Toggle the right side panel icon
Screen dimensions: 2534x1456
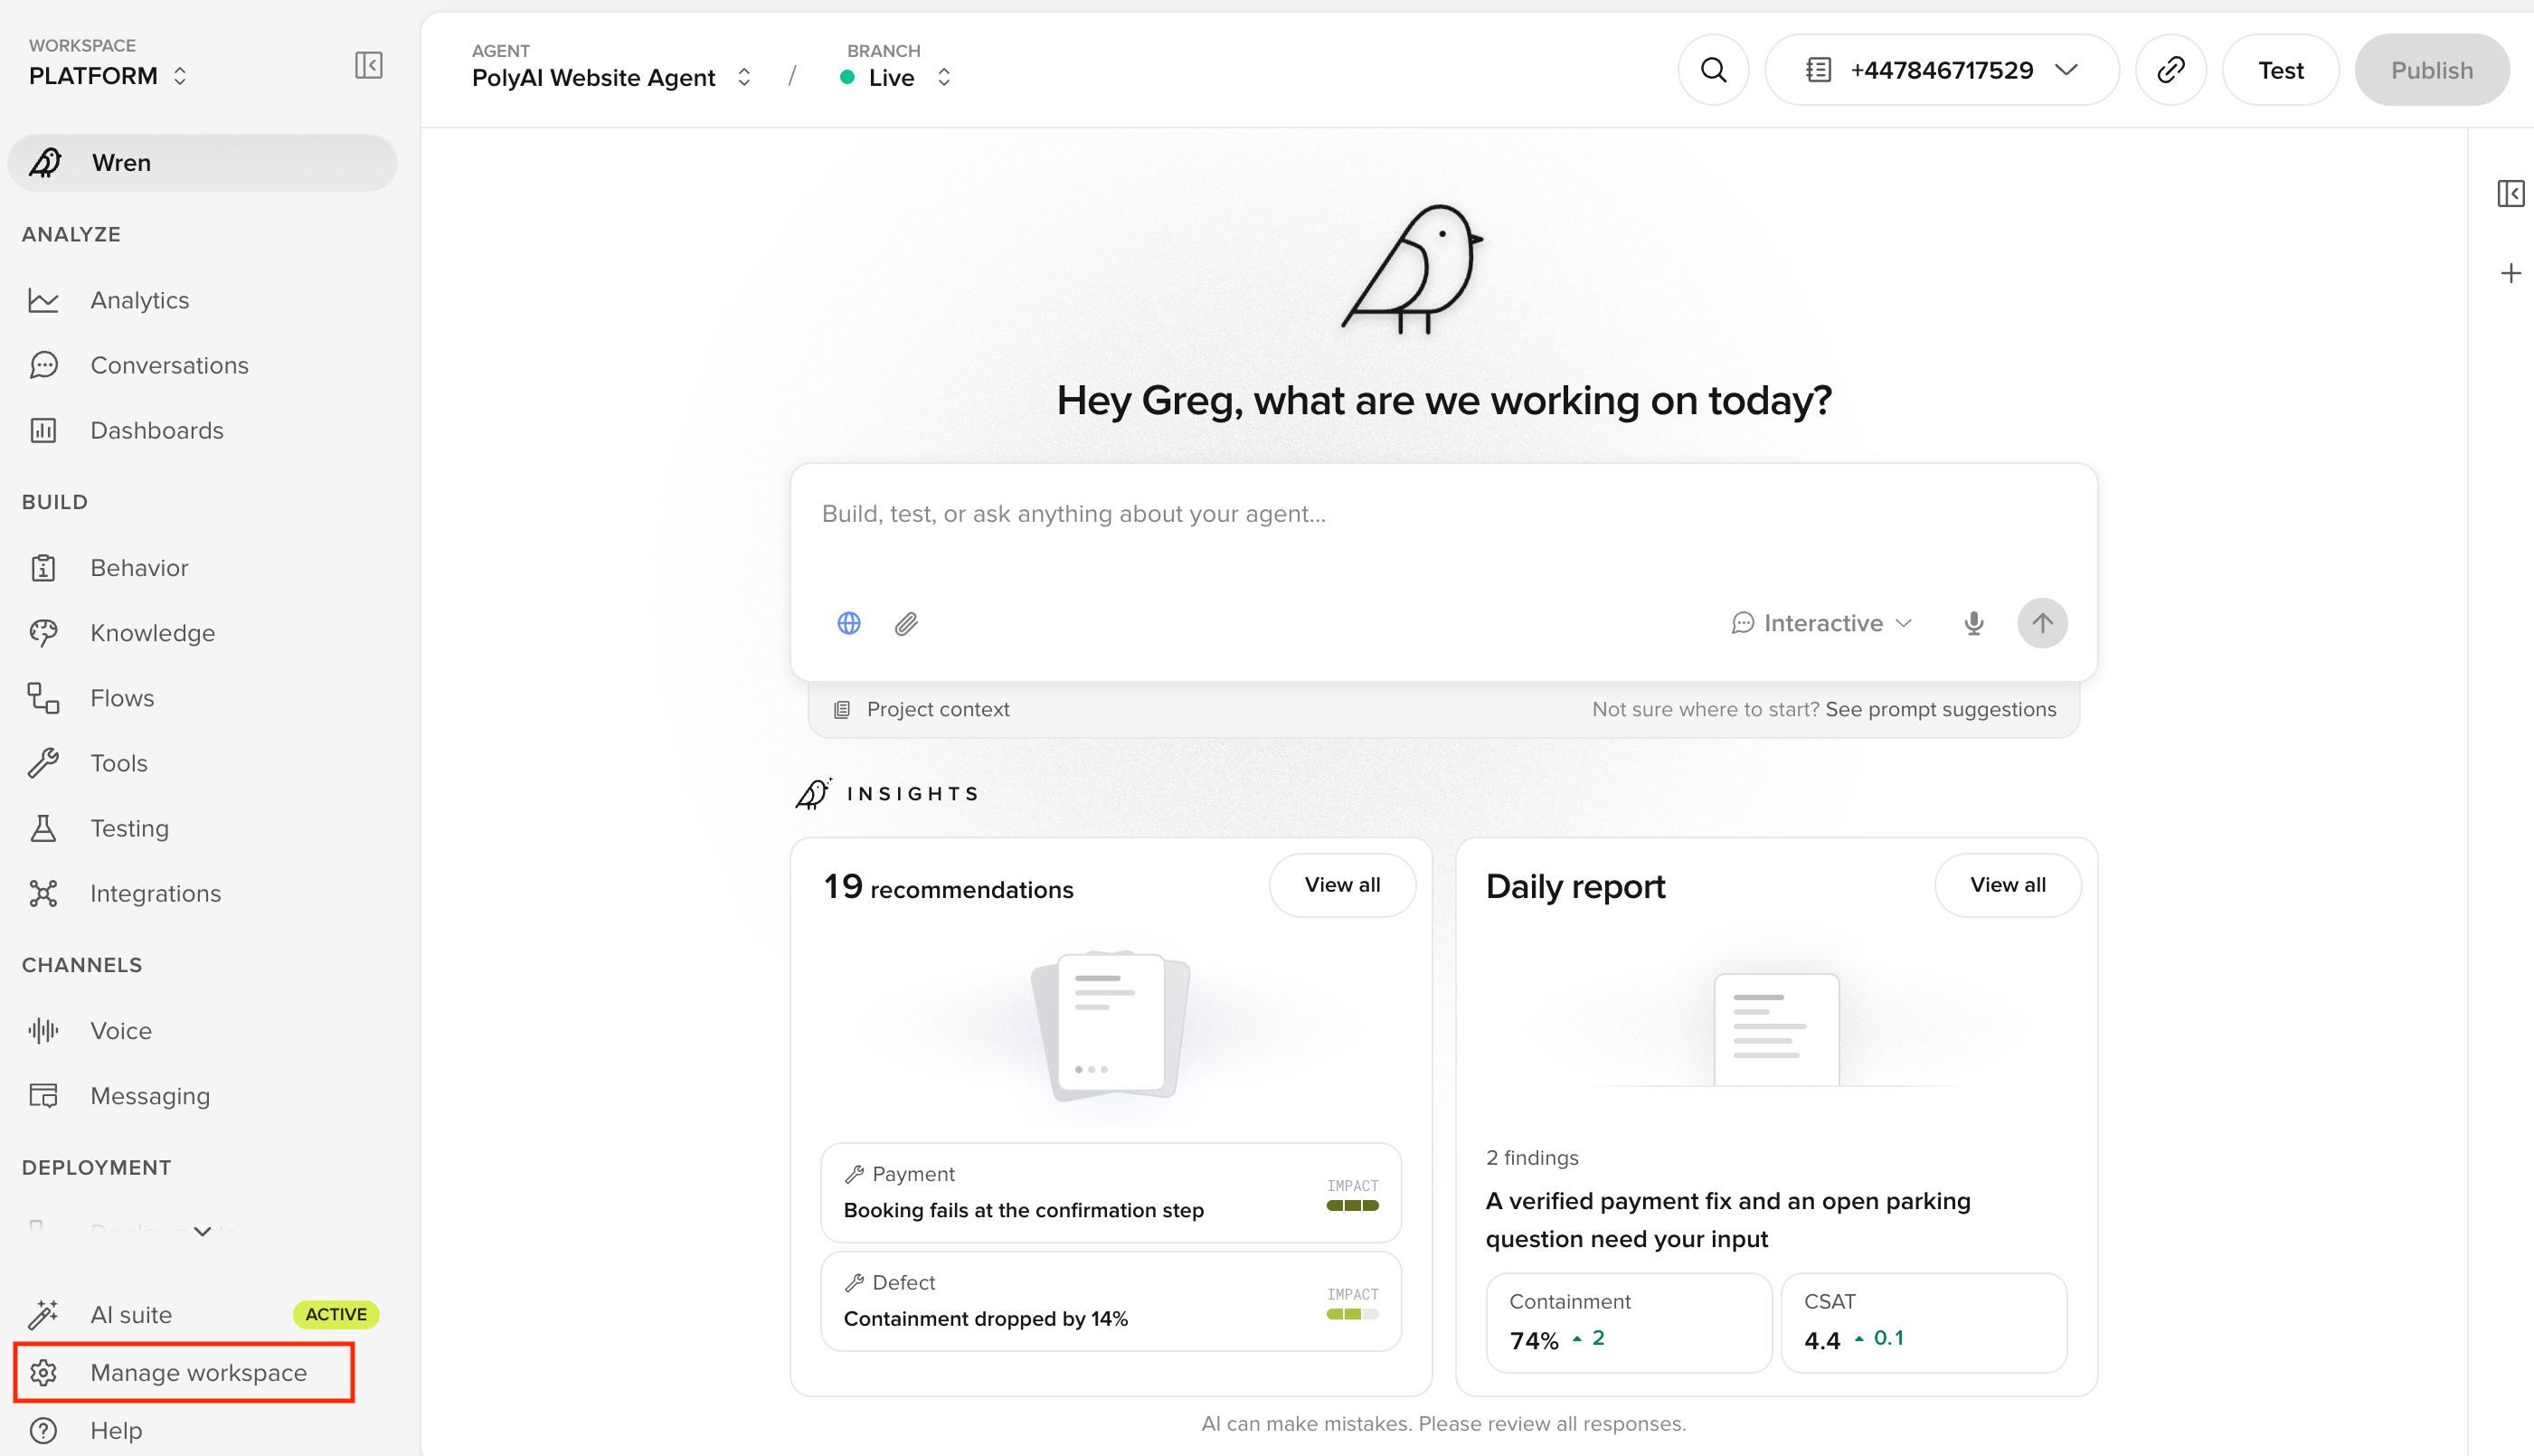(x=2510, y=193)
